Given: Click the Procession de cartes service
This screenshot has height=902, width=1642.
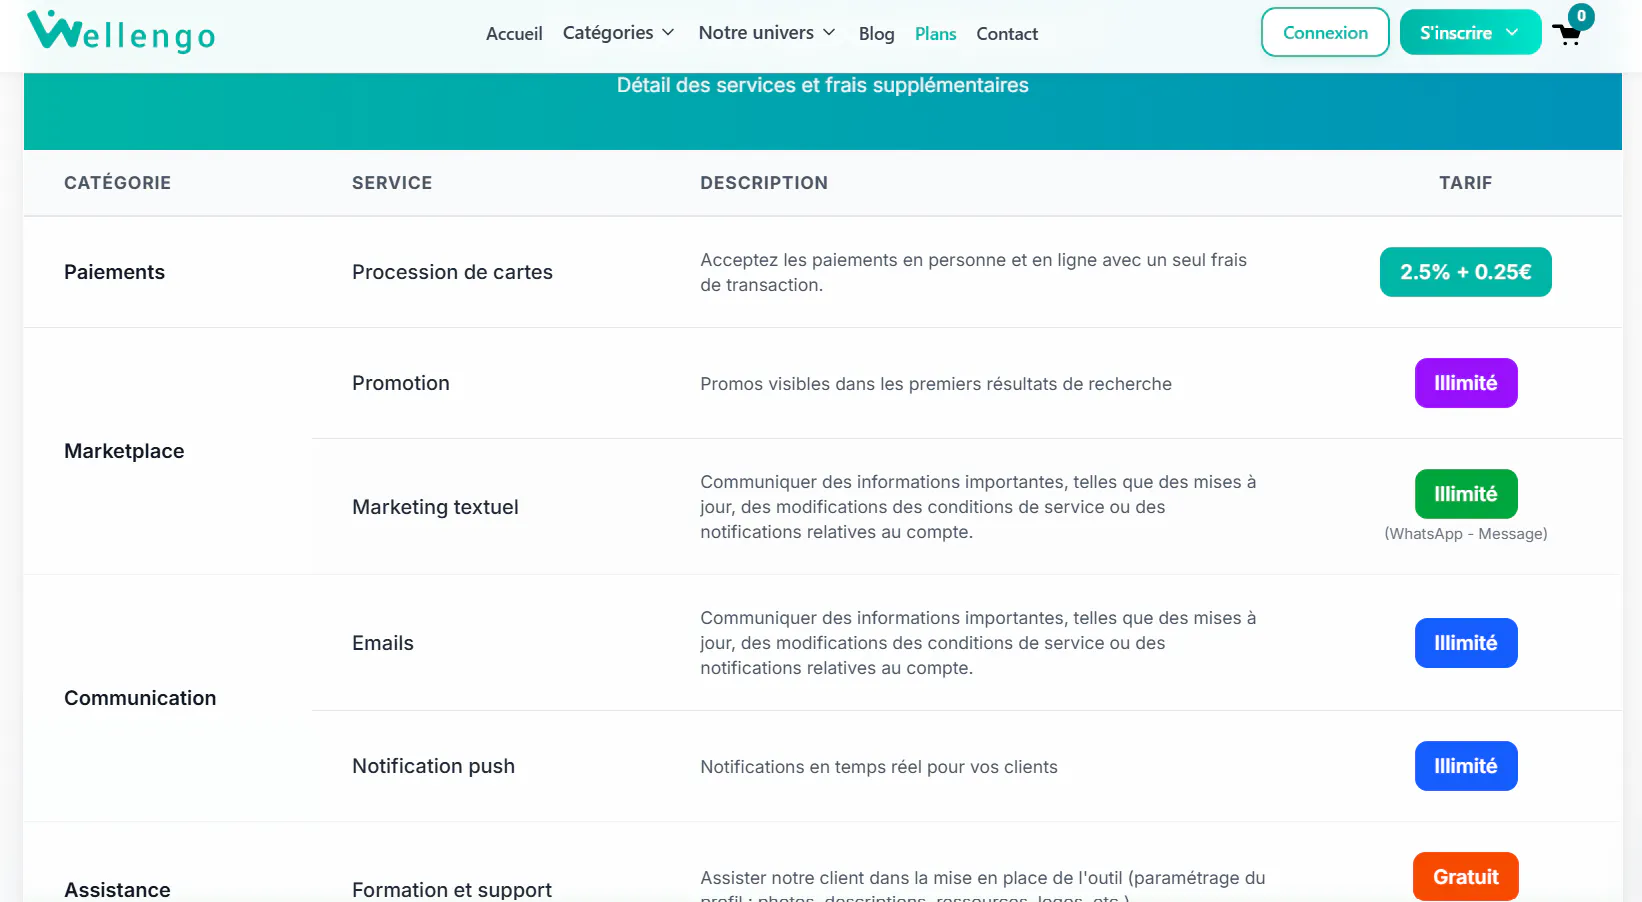Looking at the screenshot, I should (452, 272).
